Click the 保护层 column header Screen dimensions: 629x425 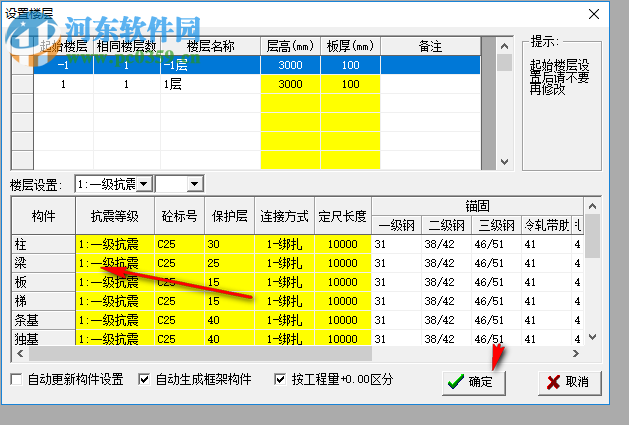[229, 216]
